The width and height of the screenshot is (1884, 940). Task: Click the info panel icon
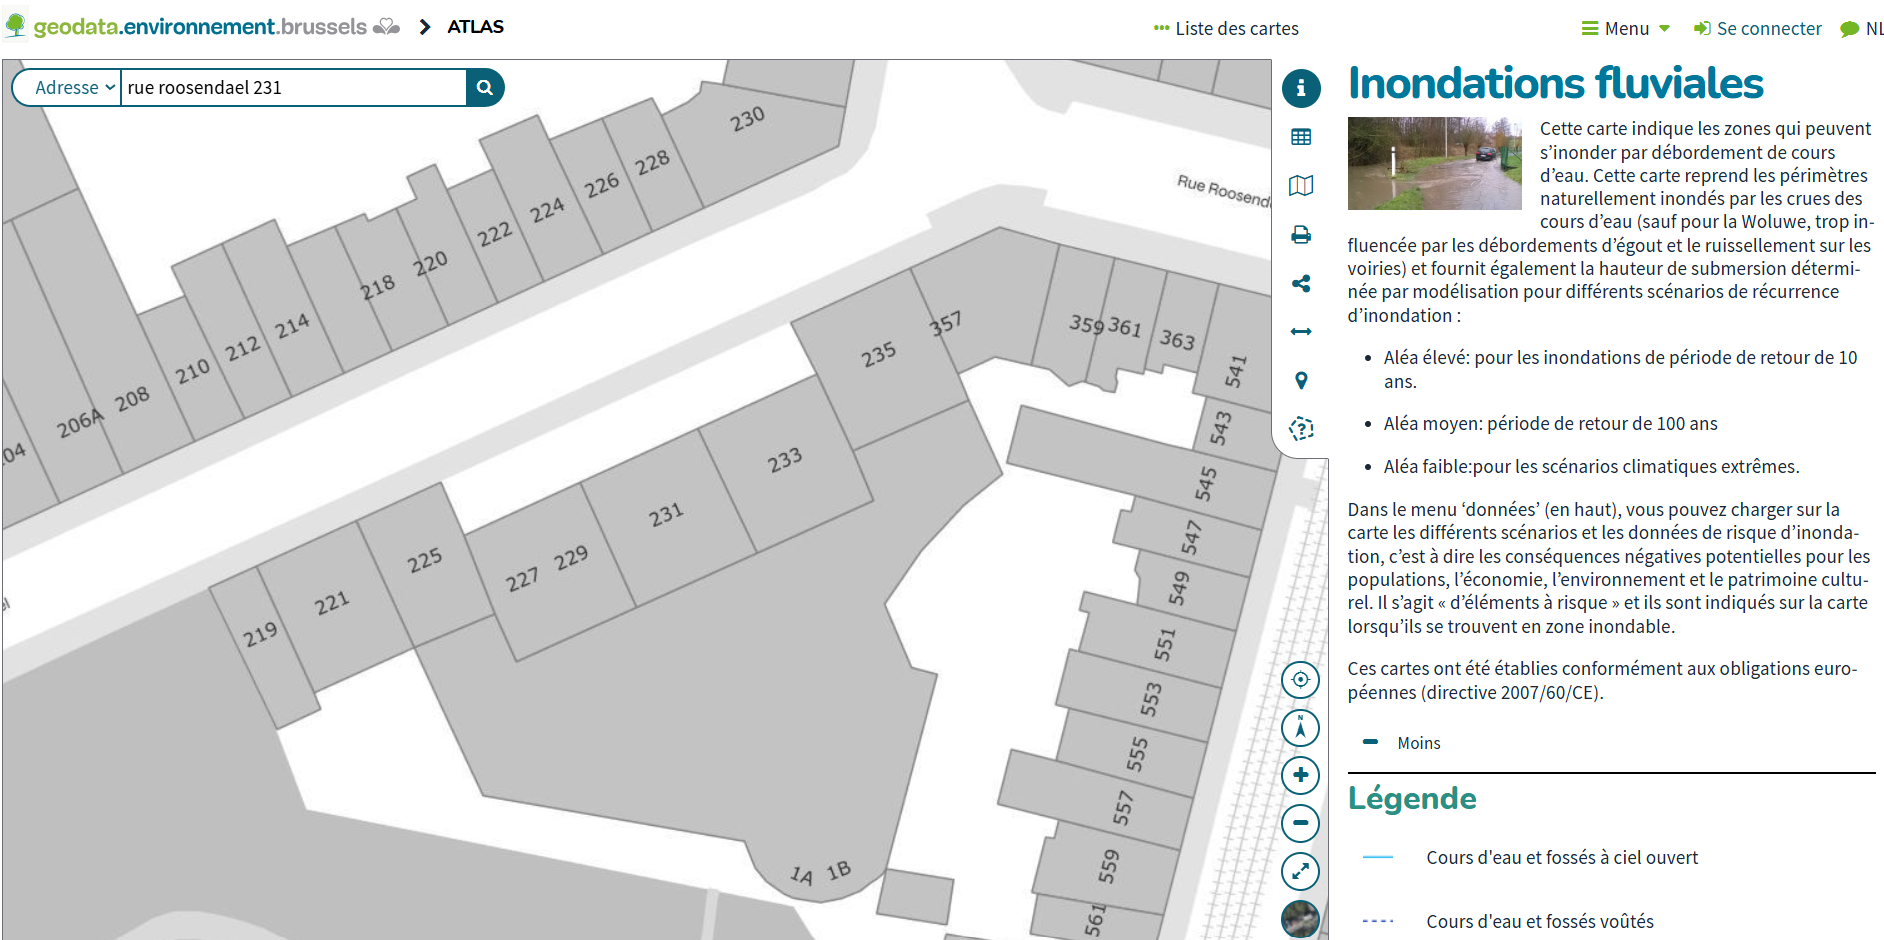click(x=1300, y=88)
